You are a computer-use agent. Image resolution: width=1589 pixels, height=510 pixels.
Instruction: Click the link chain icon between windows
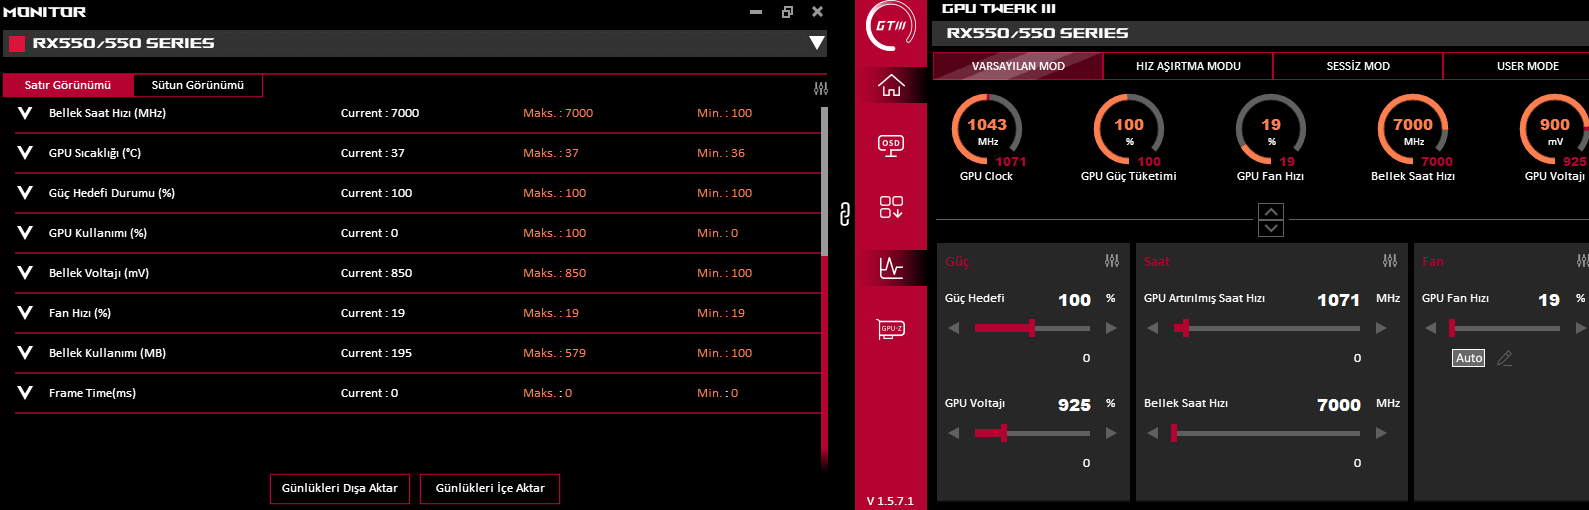point(844,214)
